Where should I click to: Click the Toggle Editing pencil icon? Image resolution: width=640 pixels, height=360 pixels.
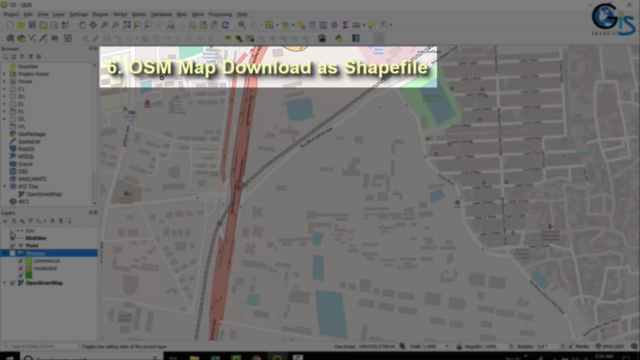(x=96, y=38)
